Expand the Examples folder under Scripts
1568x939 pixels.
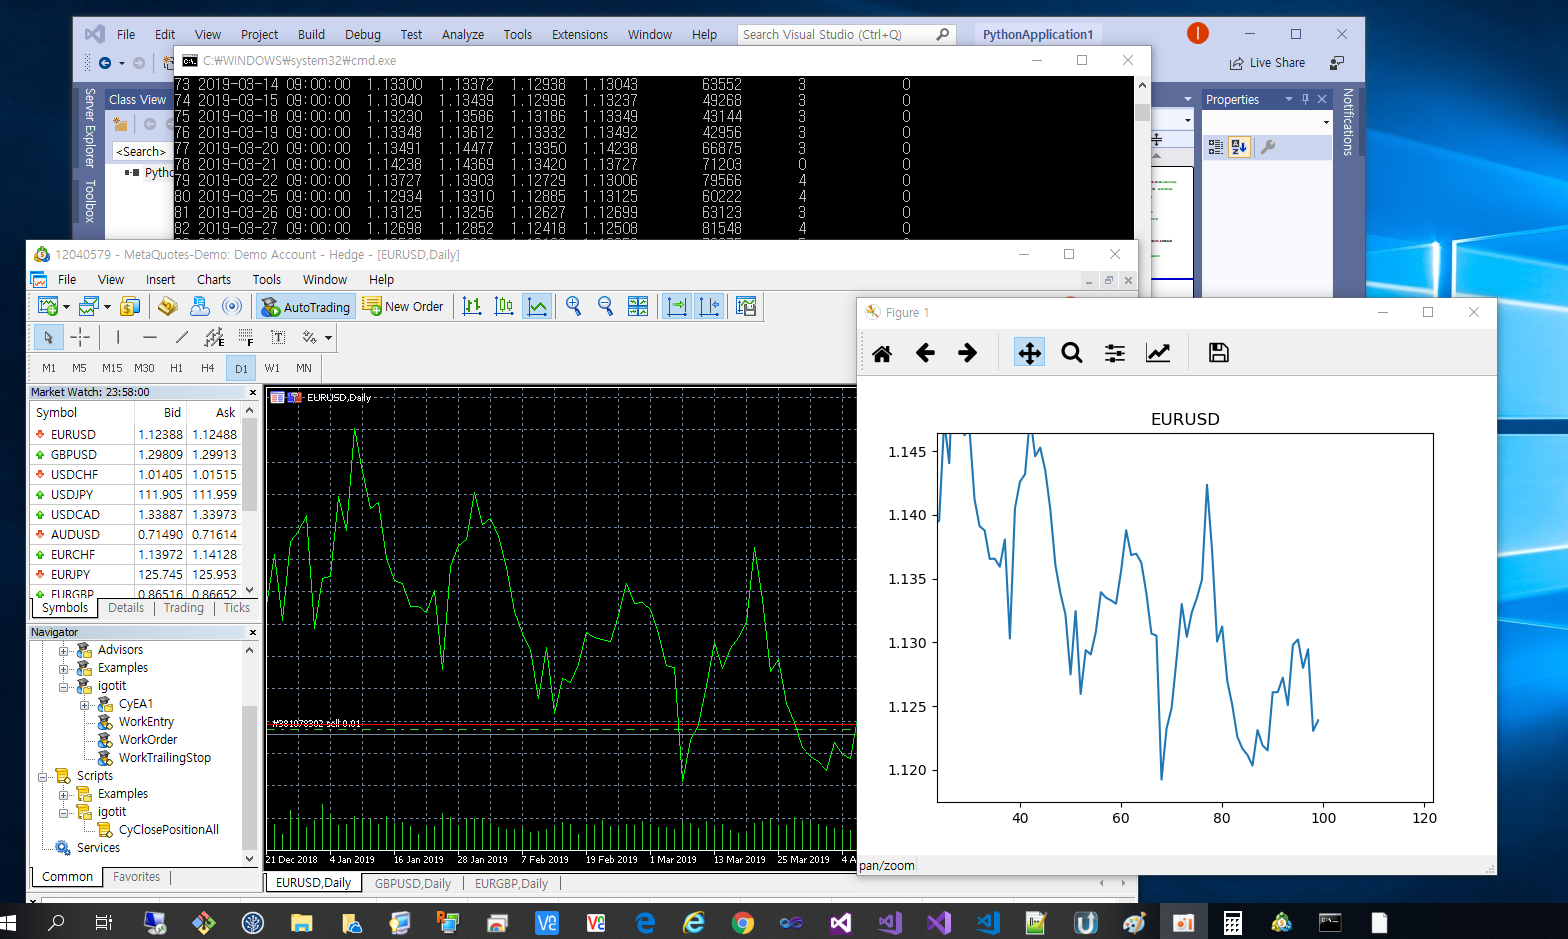(63, 795)
